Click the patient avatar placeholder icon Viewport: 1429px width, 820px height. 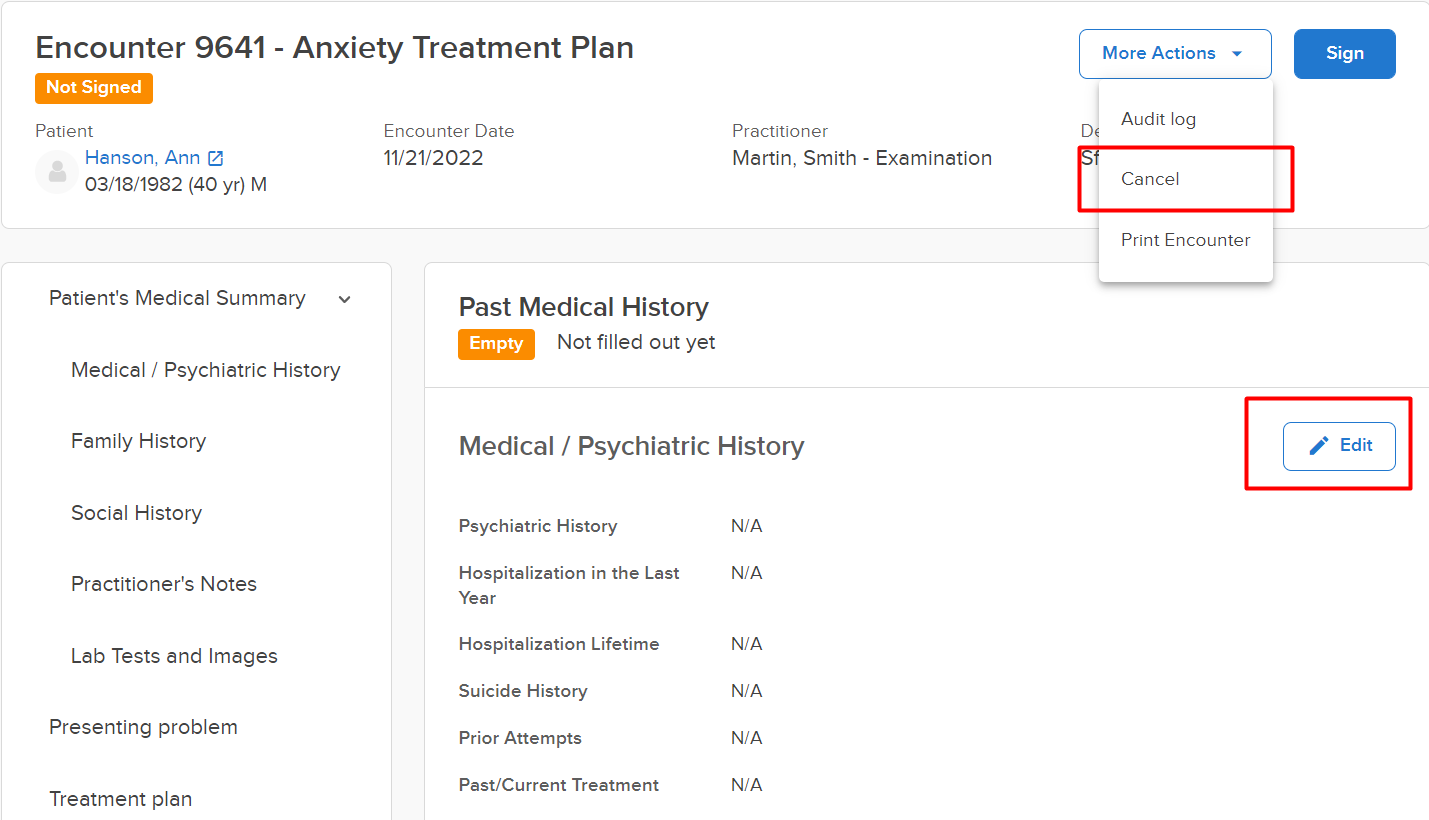[57, 172]
